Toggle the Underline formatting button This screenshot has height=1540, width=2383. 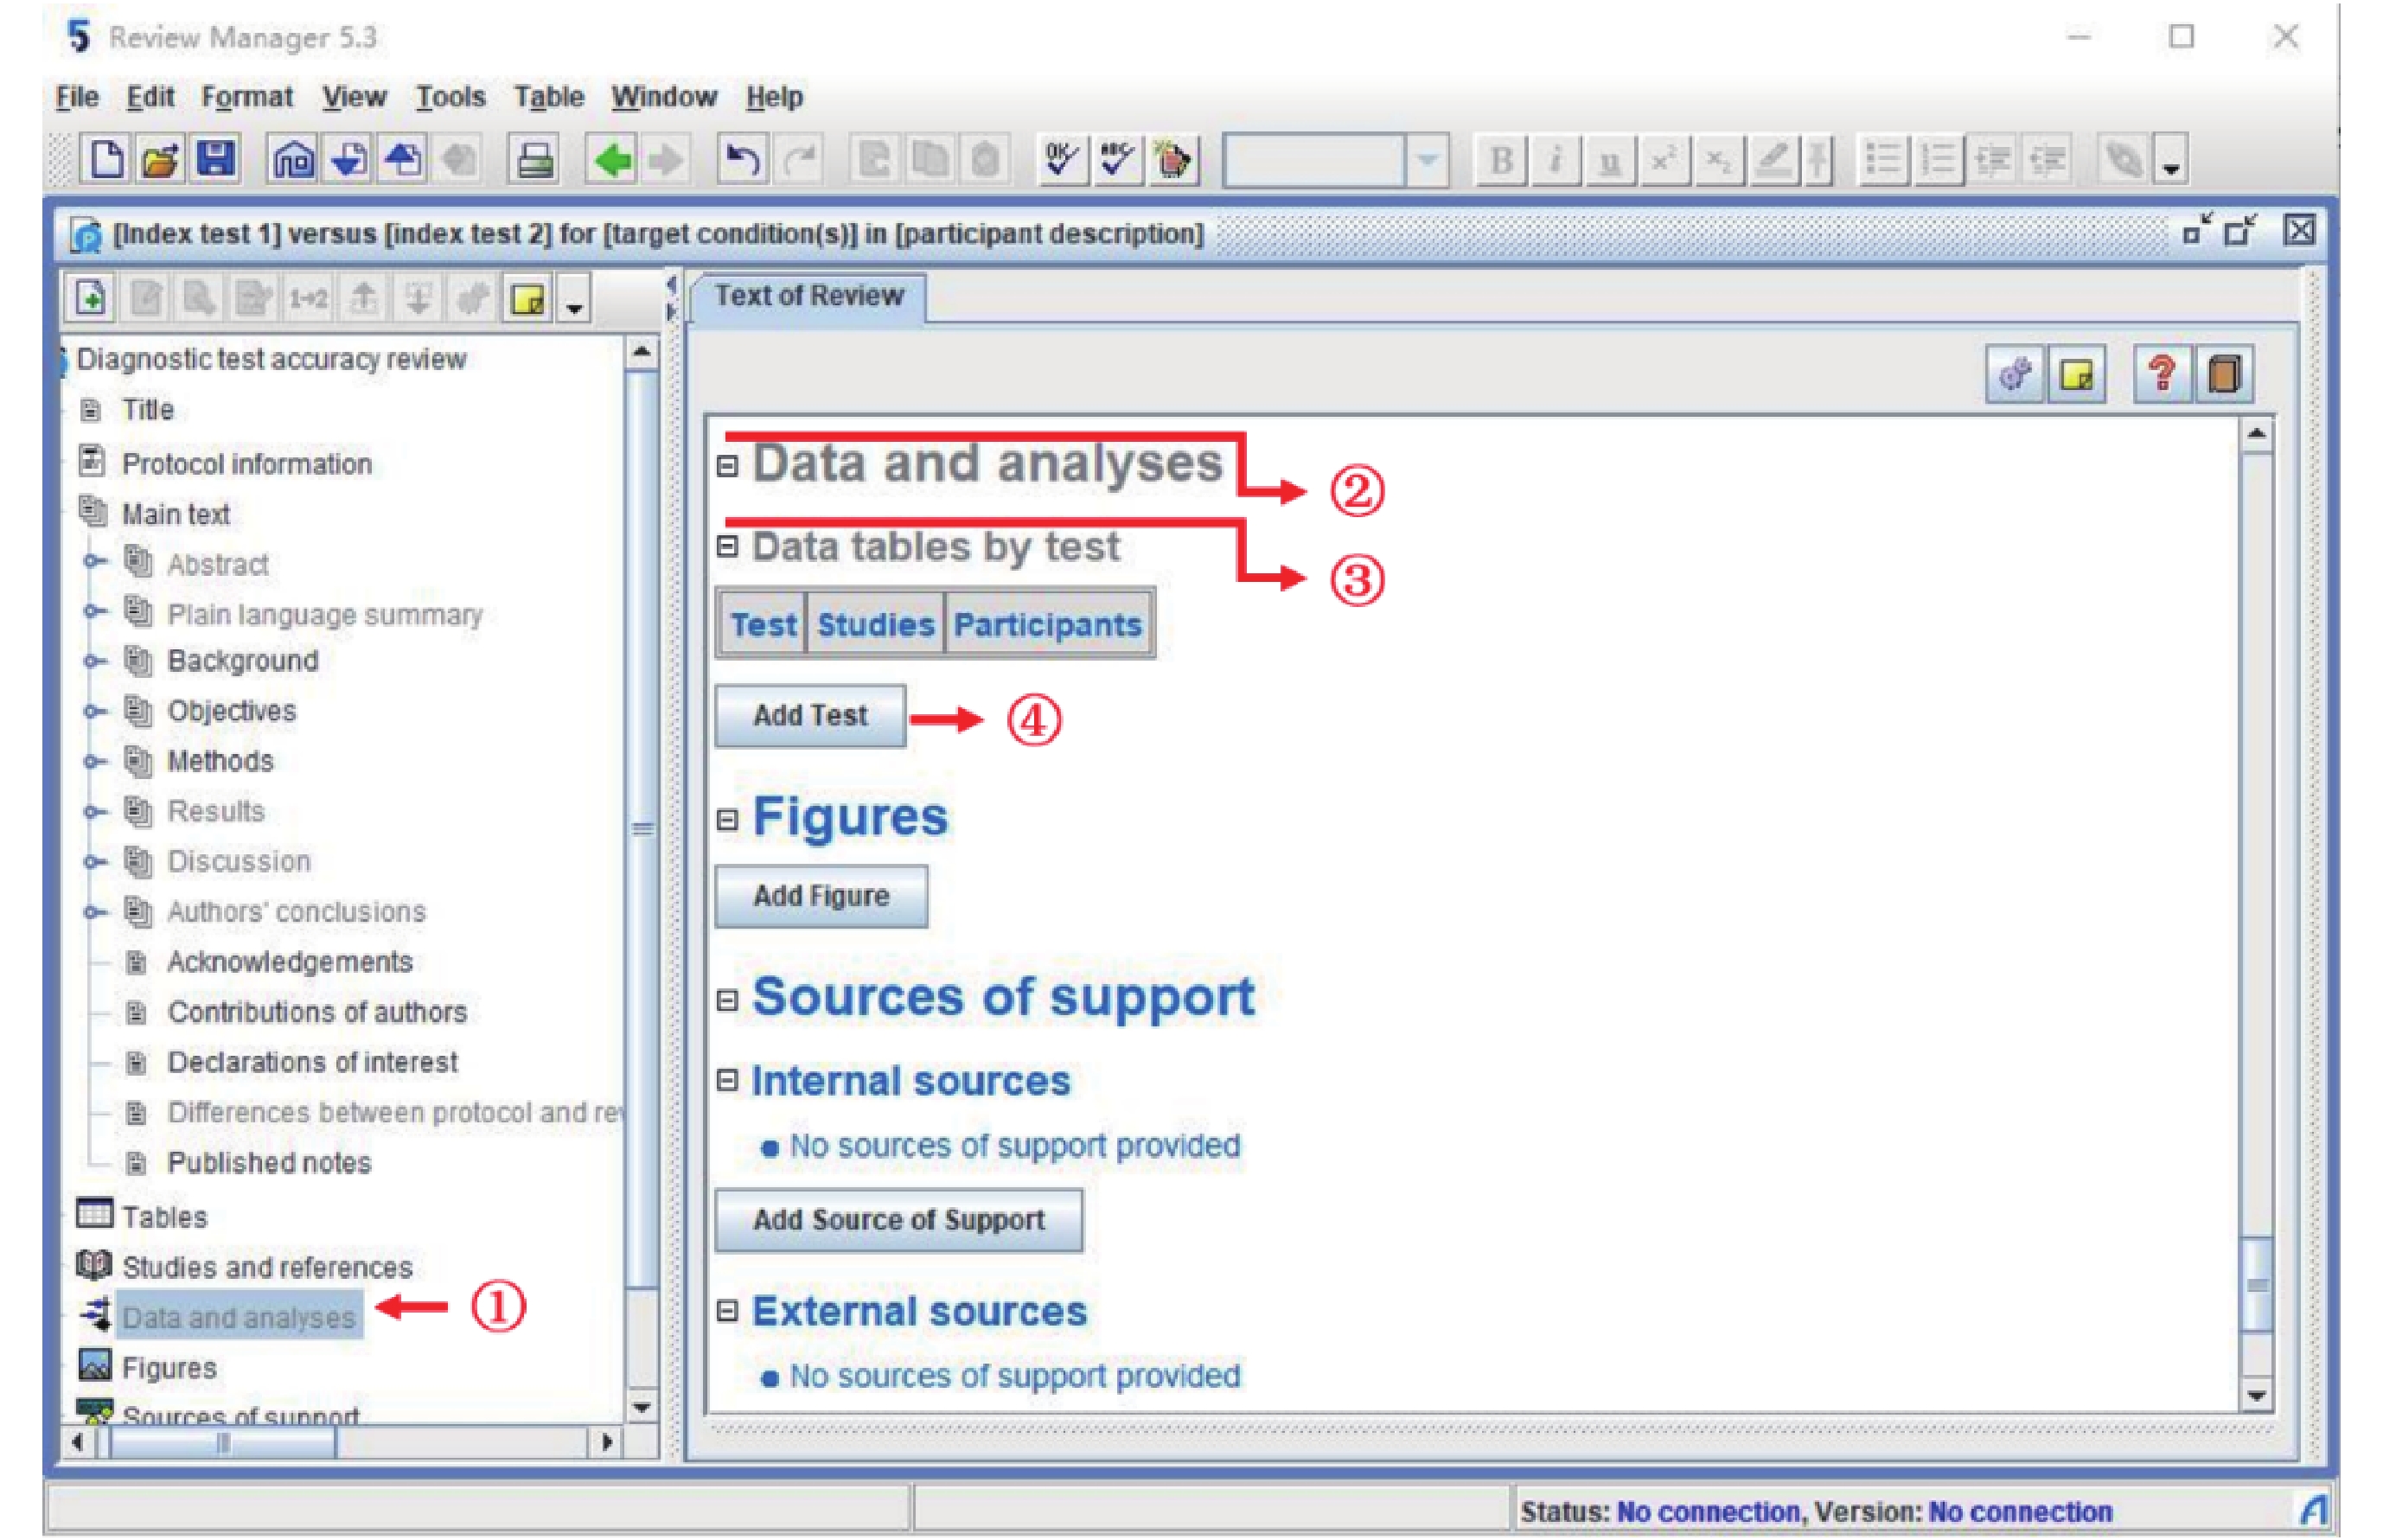1609,160
